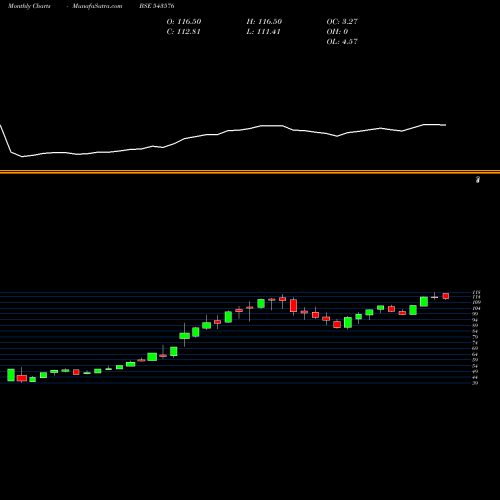Click the first green candlestick on the far left
This screenshot has width=500, height=500.
tap(11, 375)
